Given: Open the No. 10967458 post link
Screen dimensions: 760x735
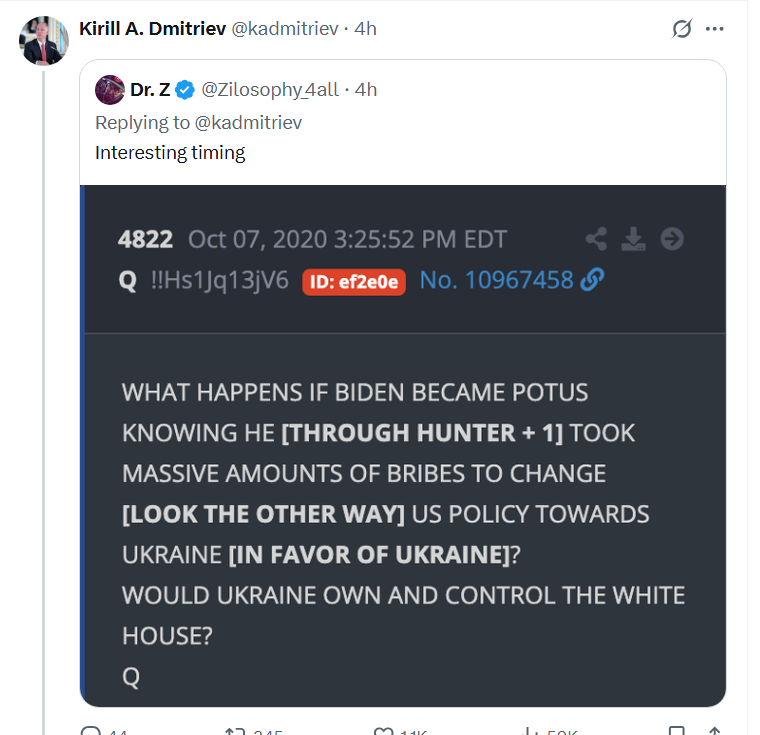Looking at the screenshot, I should pyautogui.click(x=496, y=281).
